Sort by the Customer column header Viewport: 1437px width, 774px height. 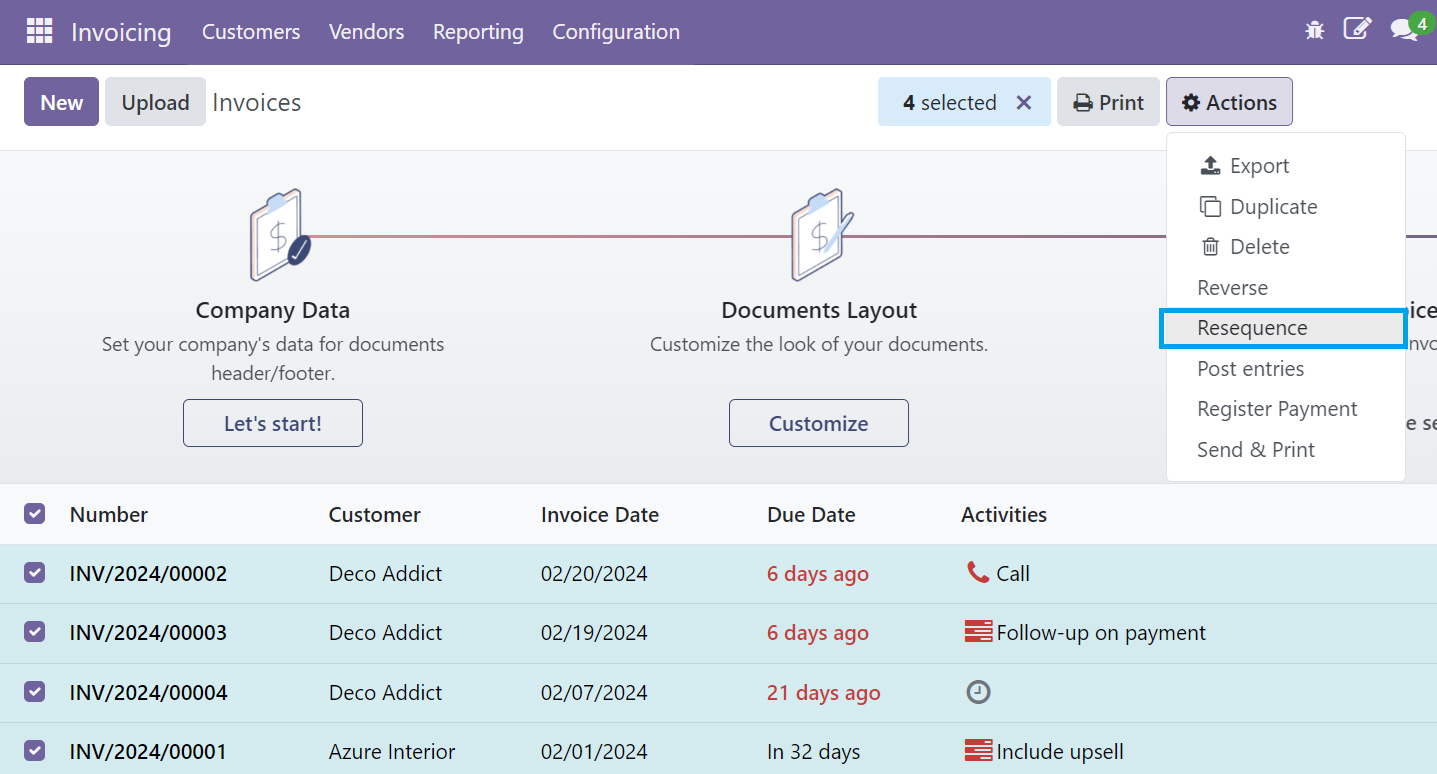pos(375,514)
